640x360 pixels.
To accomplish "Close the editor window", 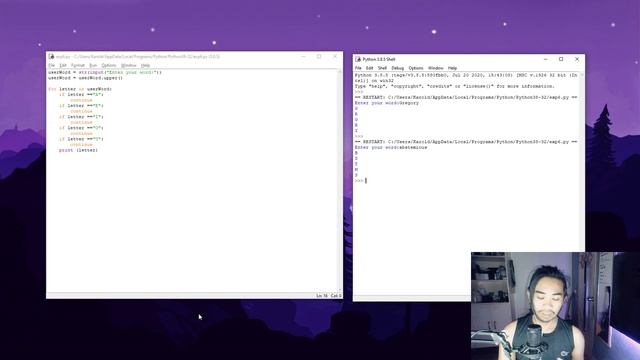I will tap(335, 56).
